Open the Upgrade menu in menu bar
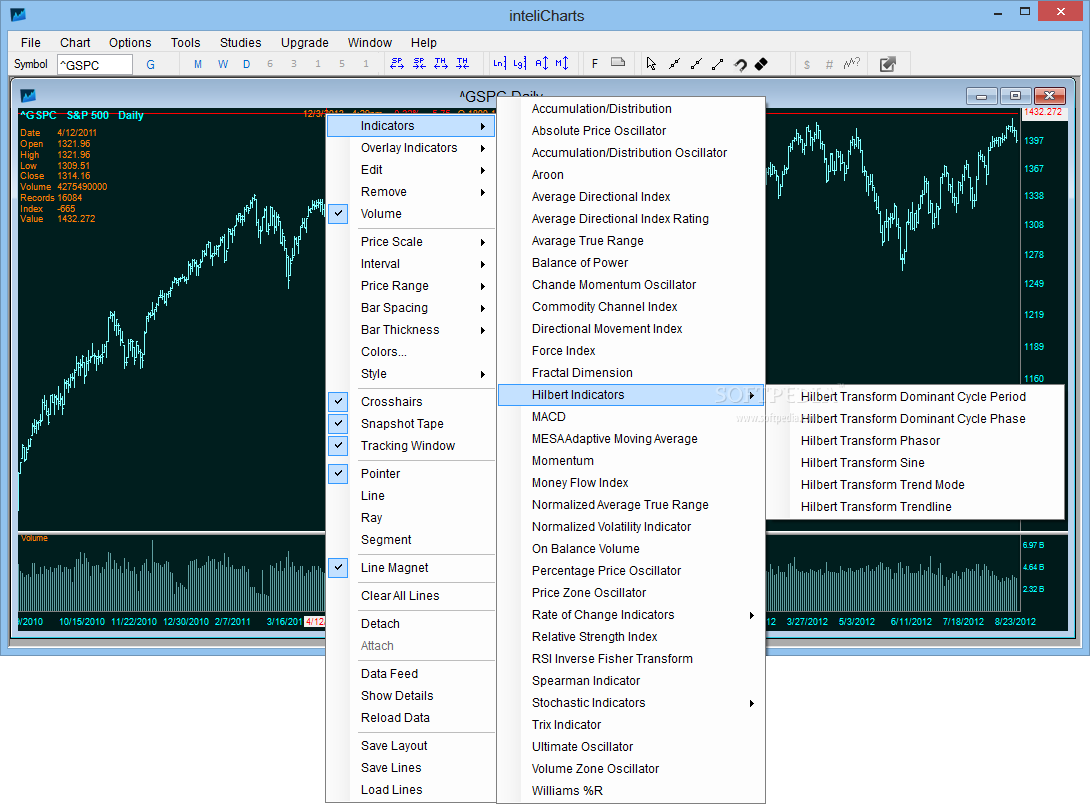This screenshot has width=1090, height=804. pos(304,42)
